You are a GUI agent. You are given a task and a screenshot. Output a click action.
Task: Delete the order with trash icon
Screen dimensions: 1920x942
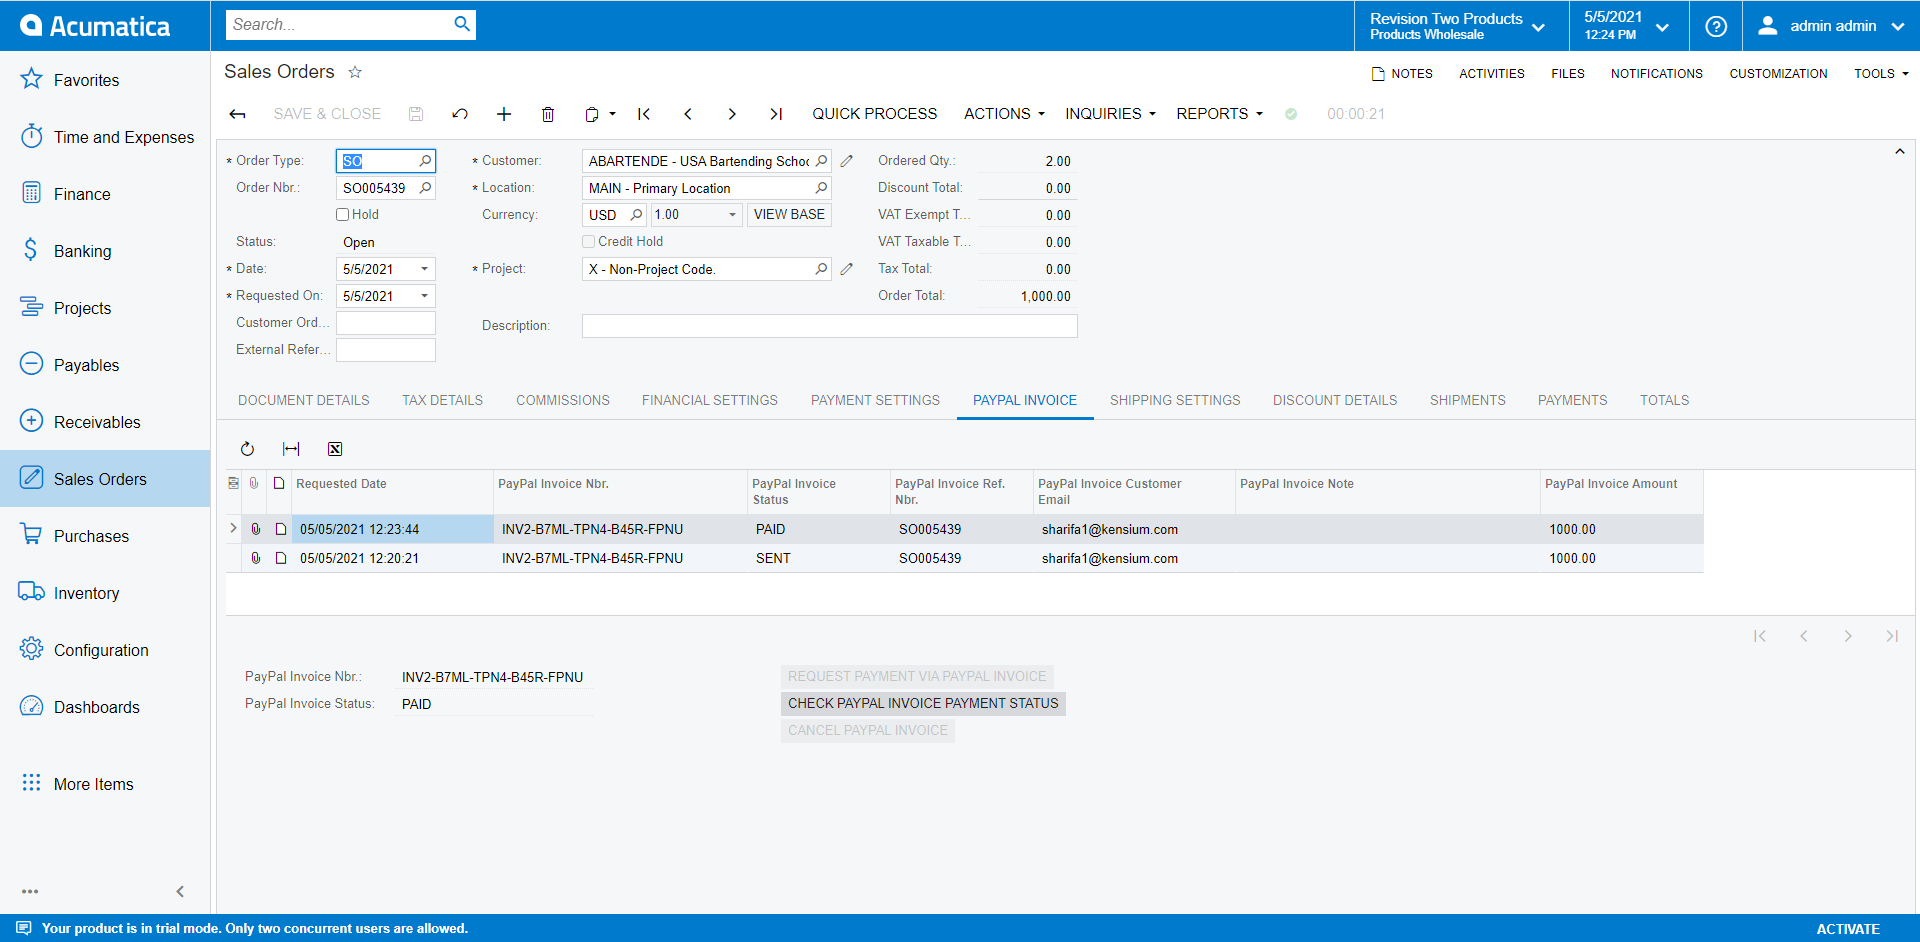point(548,114)
